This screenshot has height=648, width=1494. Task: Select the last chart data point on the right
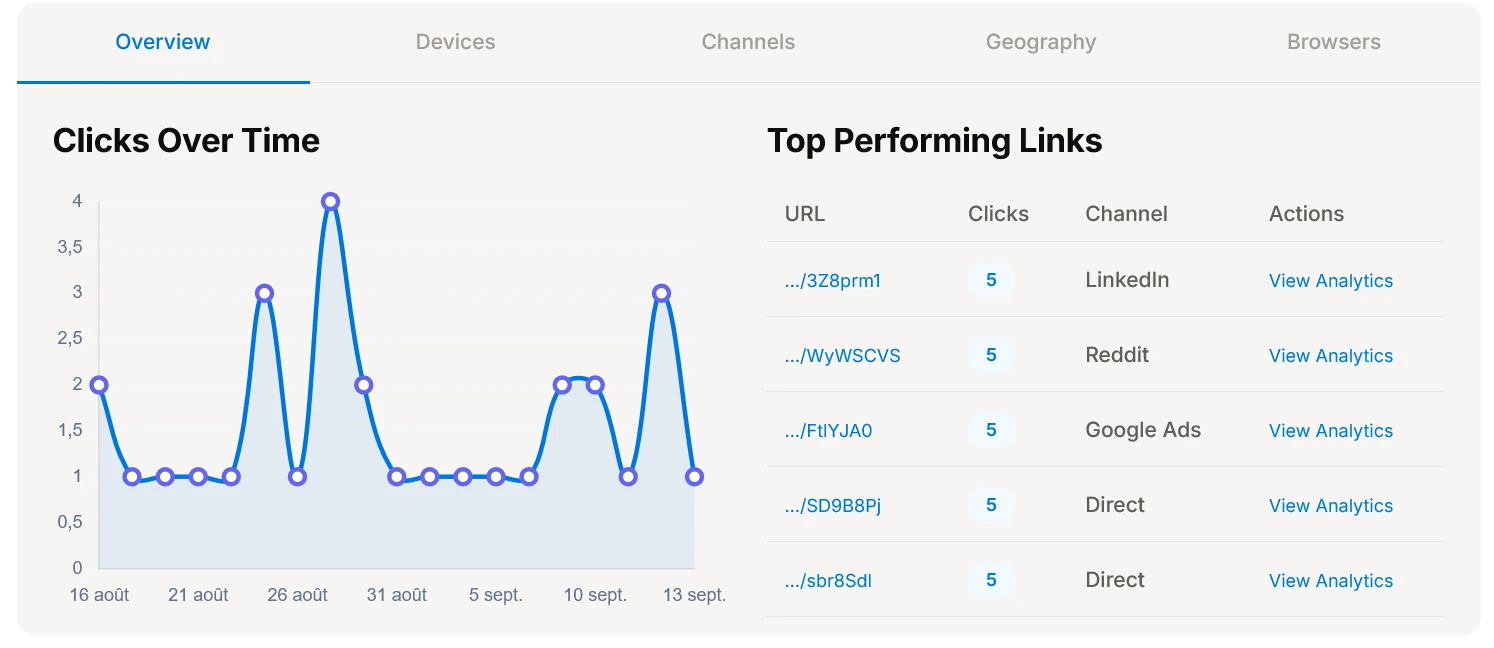click(x=694, y=477)
